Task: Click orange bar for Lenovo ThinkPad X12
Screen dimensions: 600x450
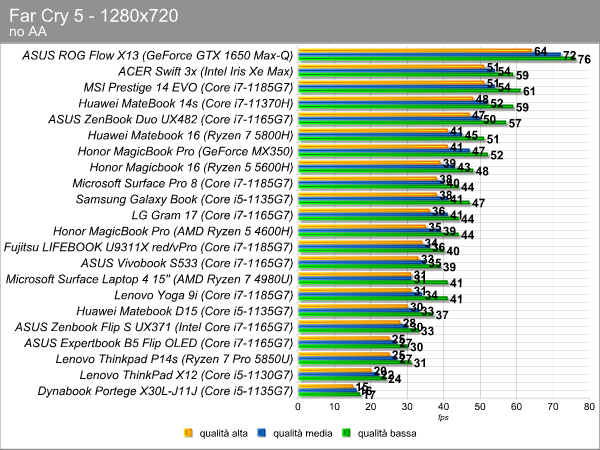Action: coord(334,370)
